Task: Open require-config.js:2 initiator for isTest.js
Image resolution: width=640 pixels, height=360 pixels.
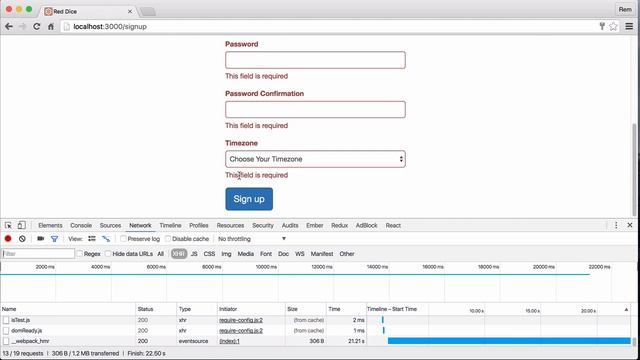Action: click(241, 320)
